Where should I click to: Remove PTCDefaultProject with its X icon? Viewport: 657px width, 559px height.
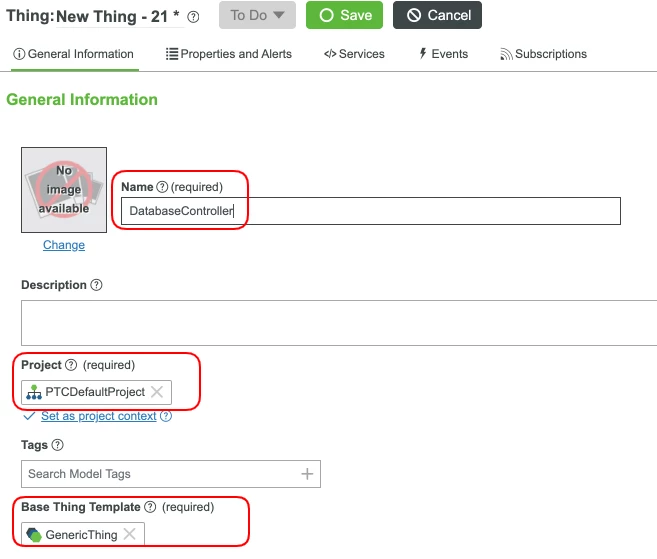click(x=157, y=392)
